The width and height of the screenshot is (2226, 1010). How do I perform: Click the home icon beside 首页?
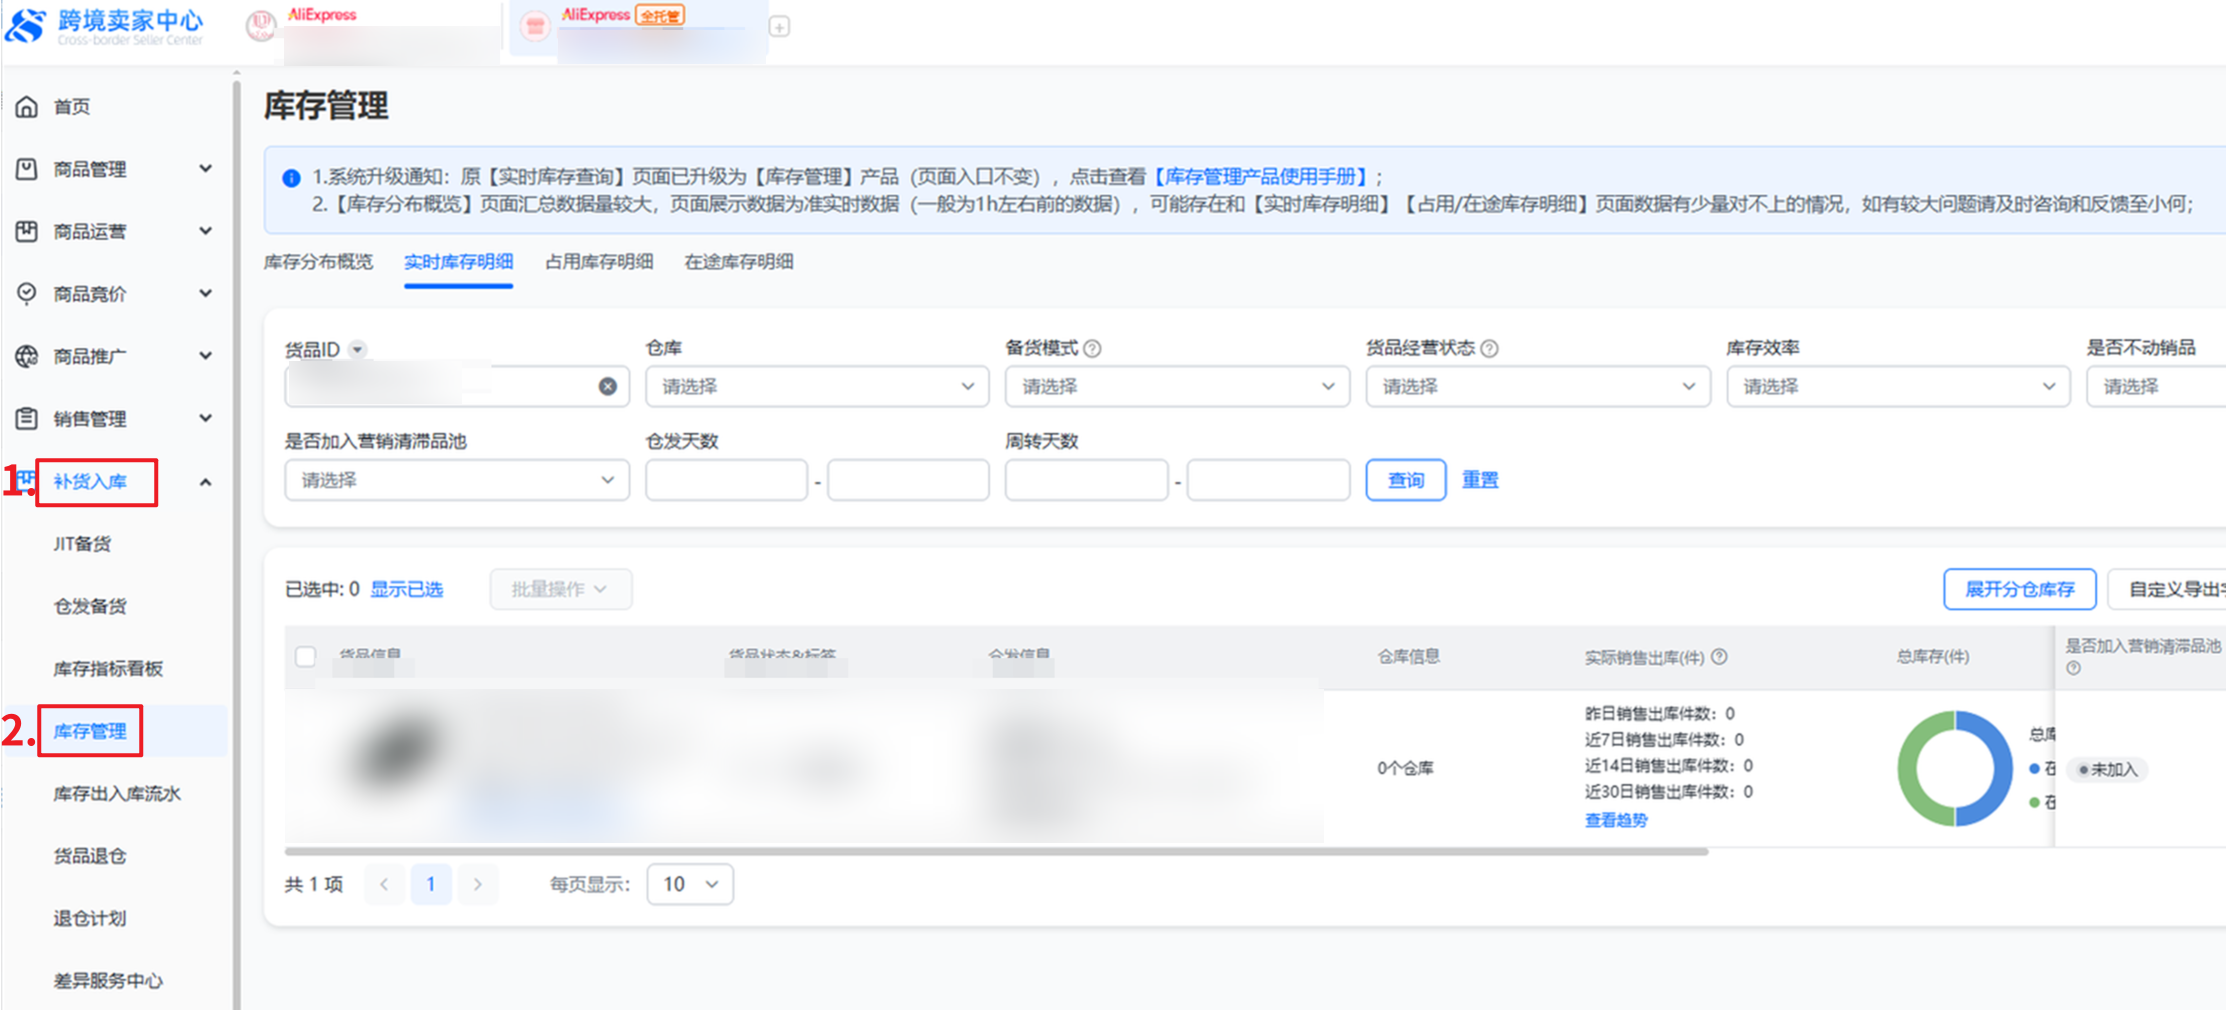[27, 106]
